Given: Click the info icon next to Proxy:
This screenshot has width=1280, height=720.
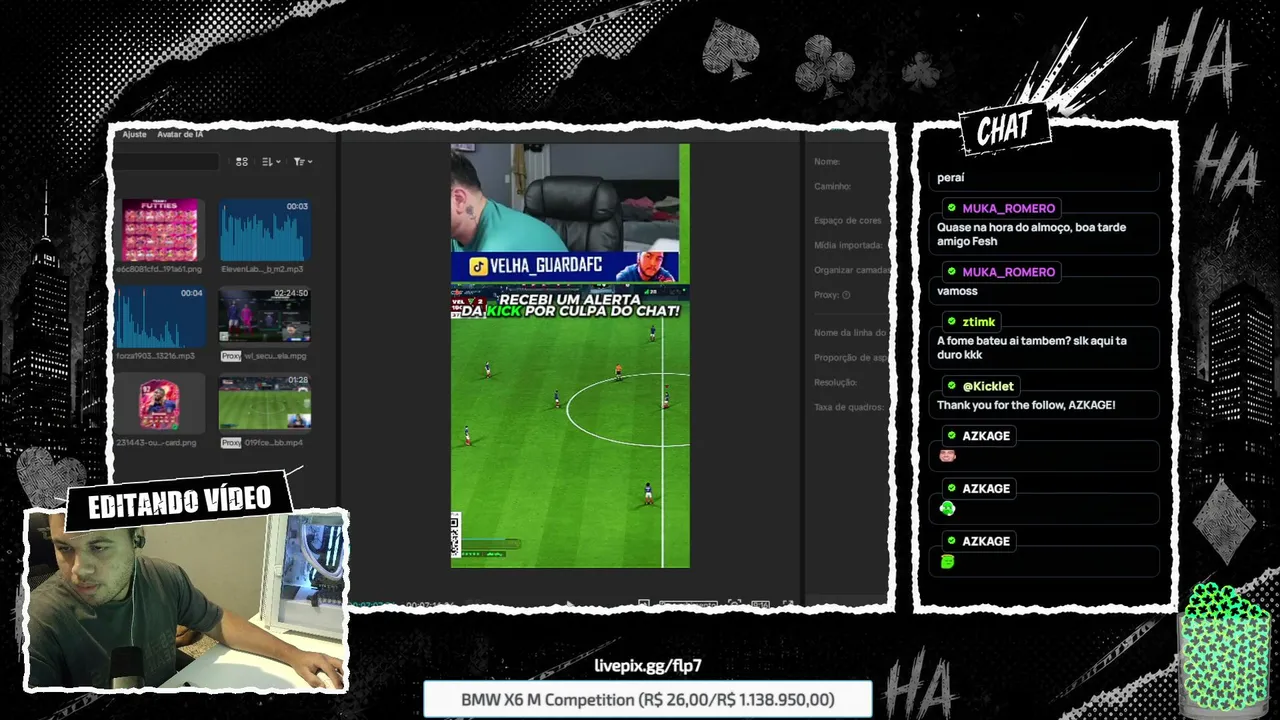Looking at the screenshot, I should click(846, 295).
